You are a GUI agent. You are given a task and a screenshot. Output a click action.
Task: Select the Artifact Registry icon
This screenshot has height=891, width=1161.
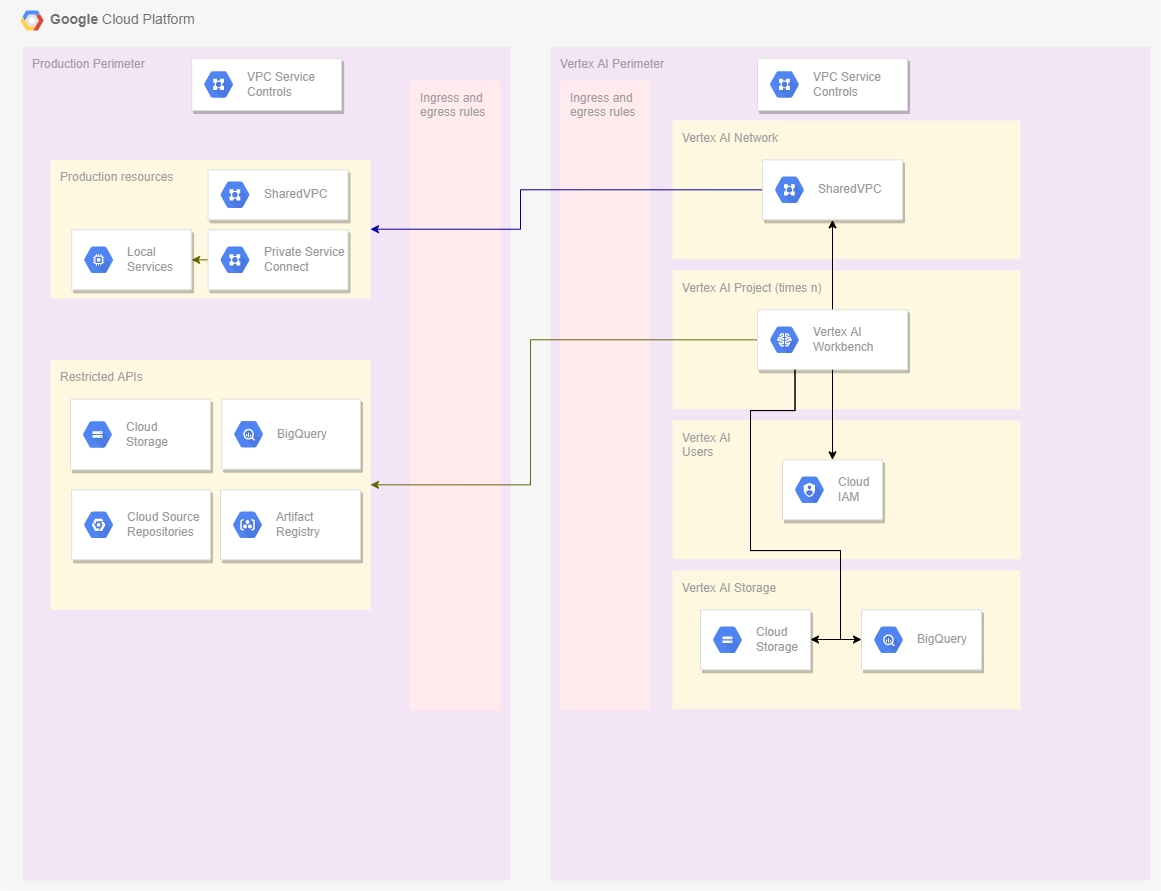(247, 525)
